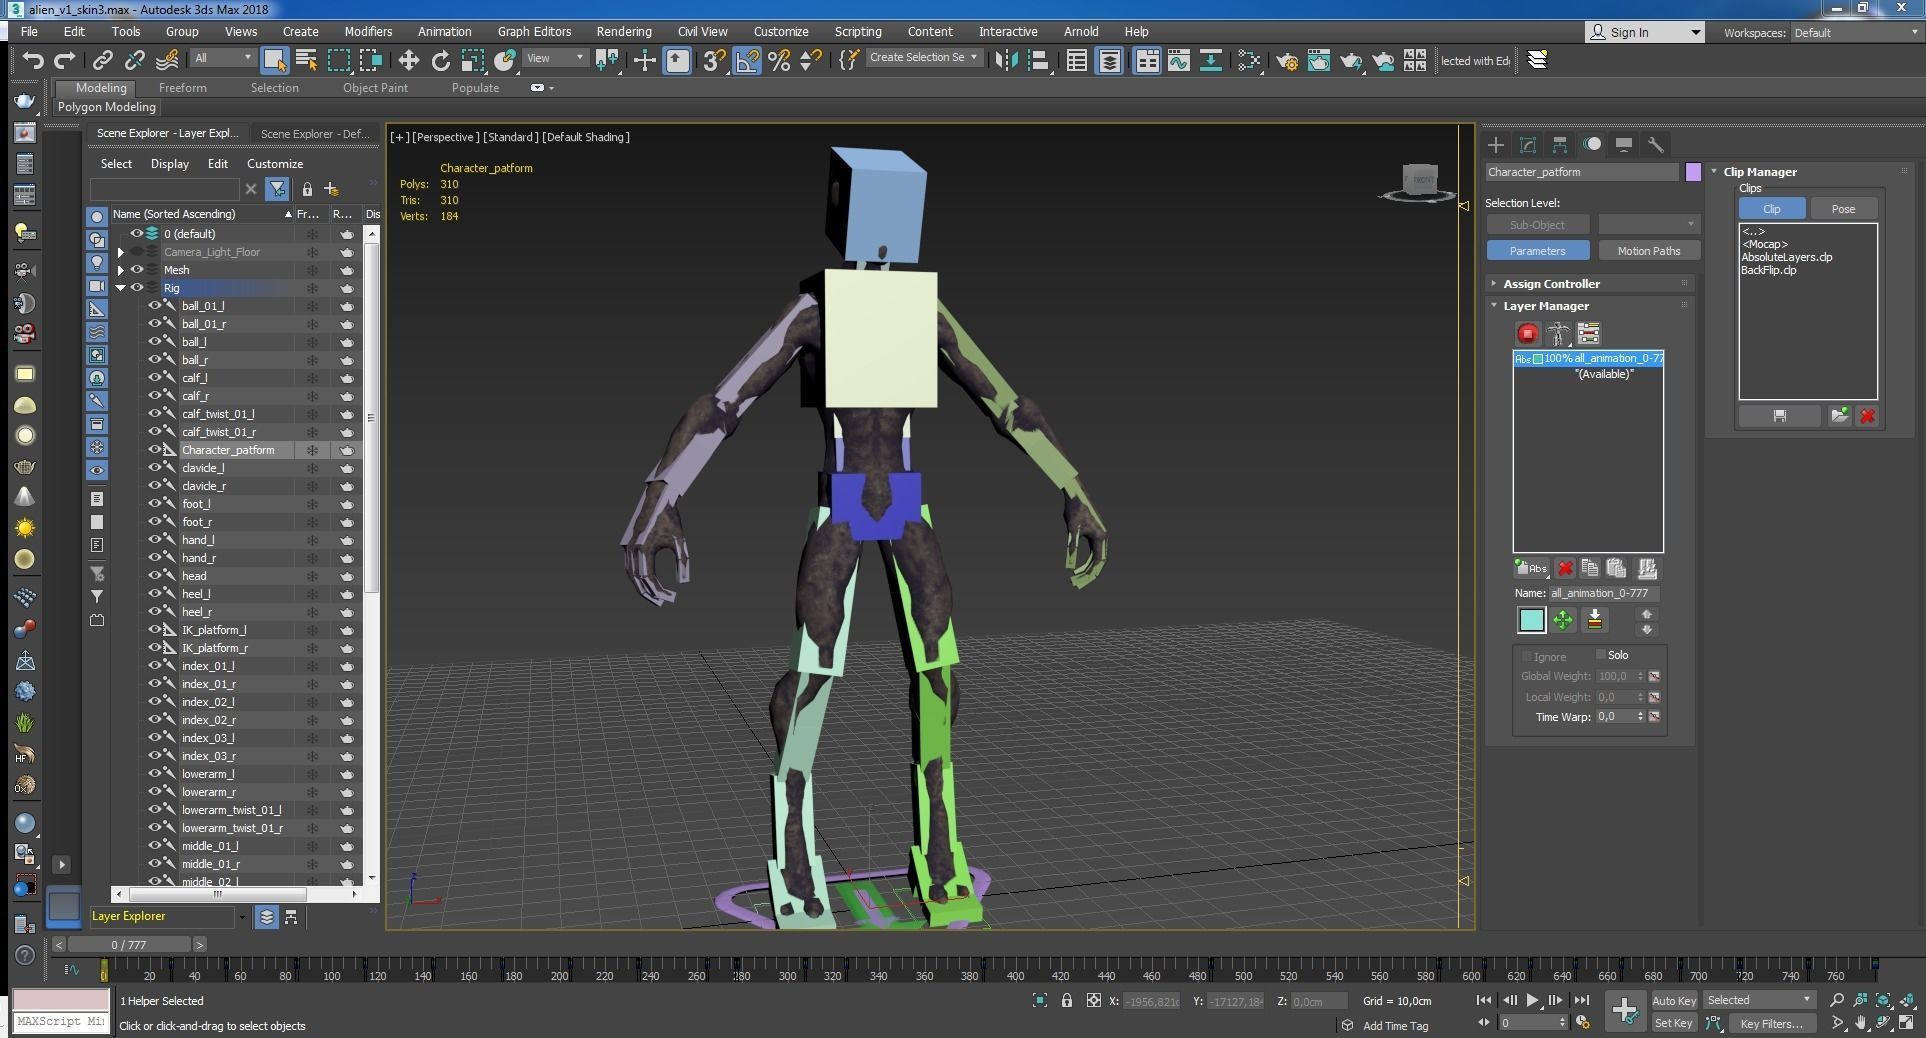Screen dimensions: 1926x1038
Task: Select BackFlip.clp in the clips list
Action: tap(1768, 270)
